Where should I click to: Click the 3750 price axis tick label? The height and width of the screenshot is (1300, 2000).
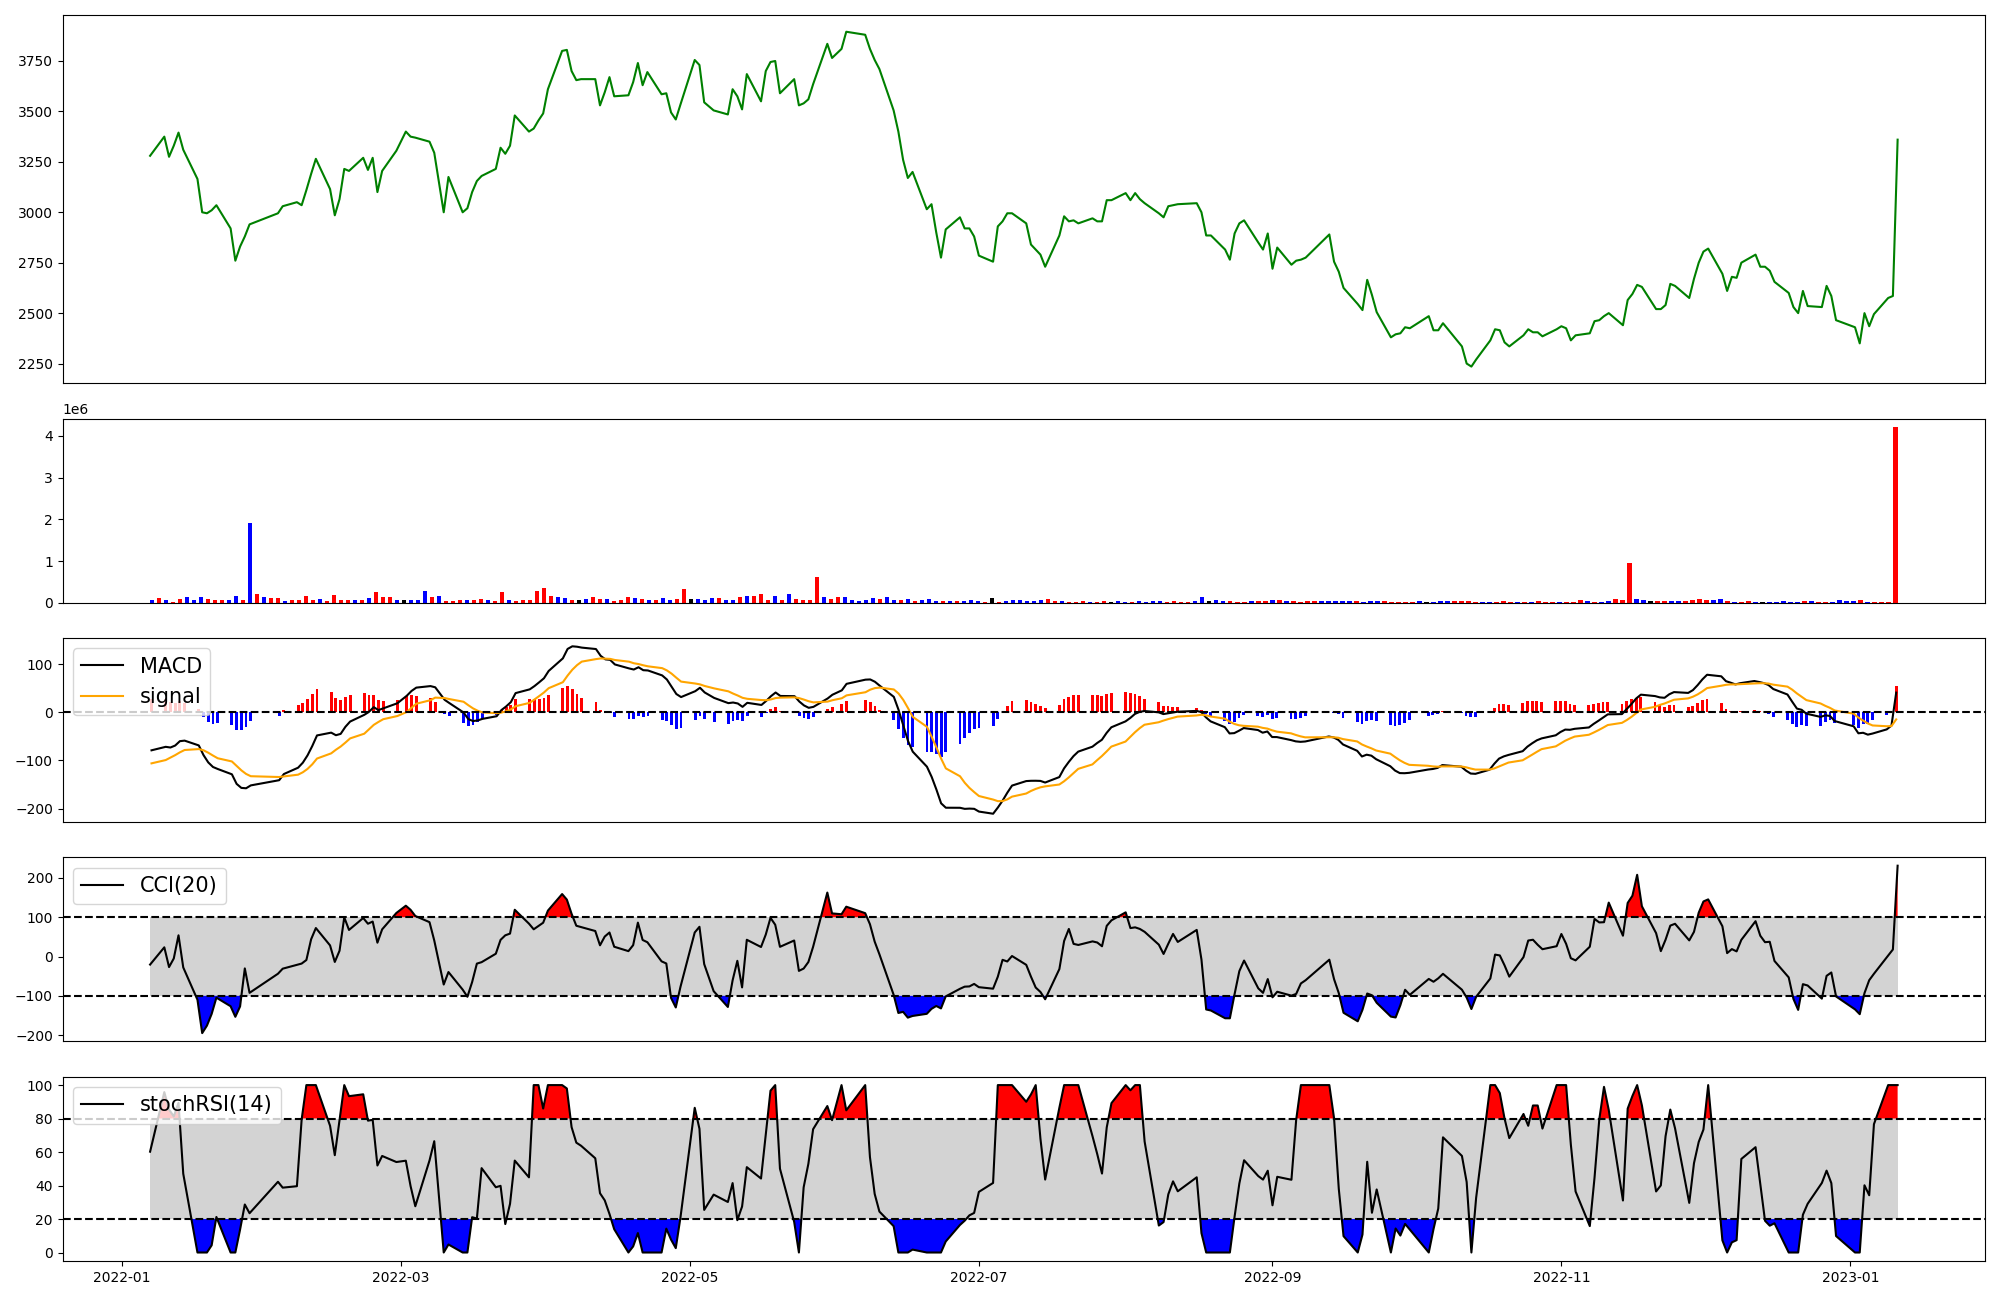(35, 62)
